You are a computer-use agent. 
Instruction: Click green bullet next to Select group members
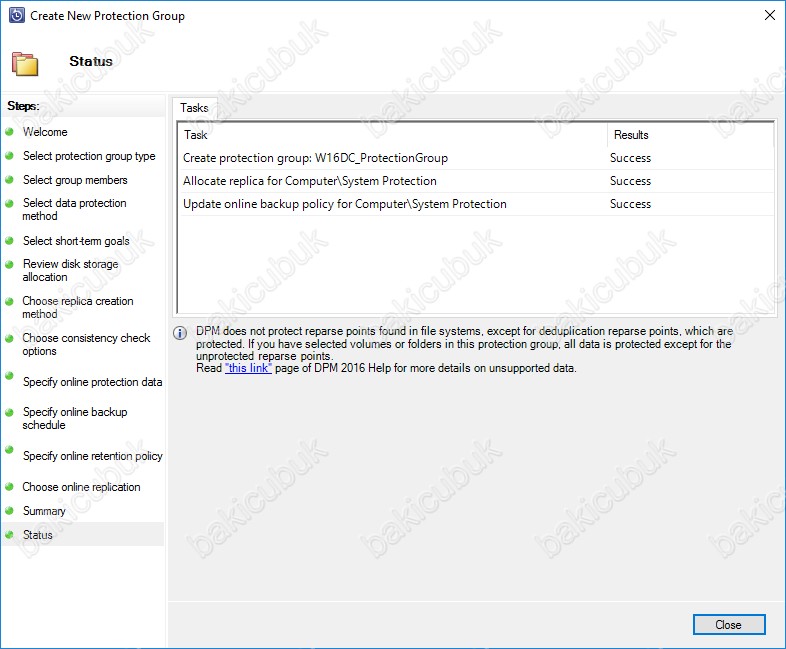[9, 179]
